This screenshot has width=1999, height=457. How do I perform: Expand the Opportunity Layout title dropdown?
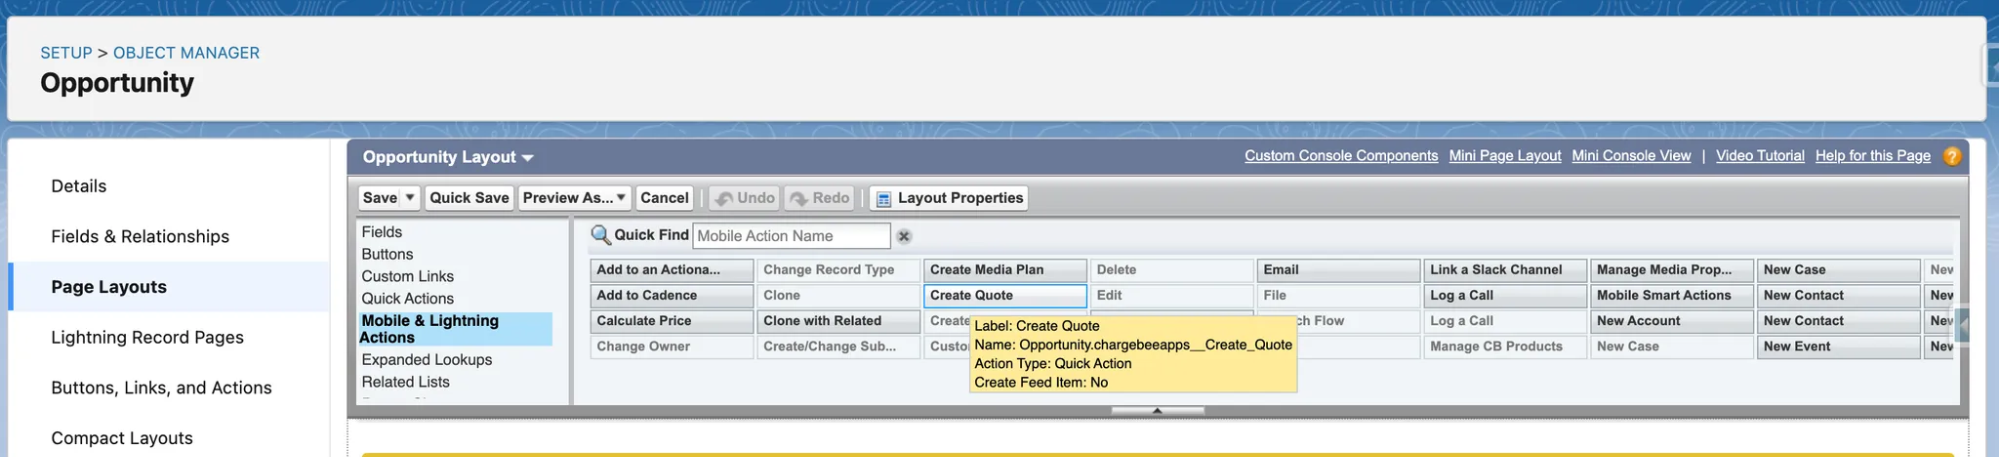(528, 158)
